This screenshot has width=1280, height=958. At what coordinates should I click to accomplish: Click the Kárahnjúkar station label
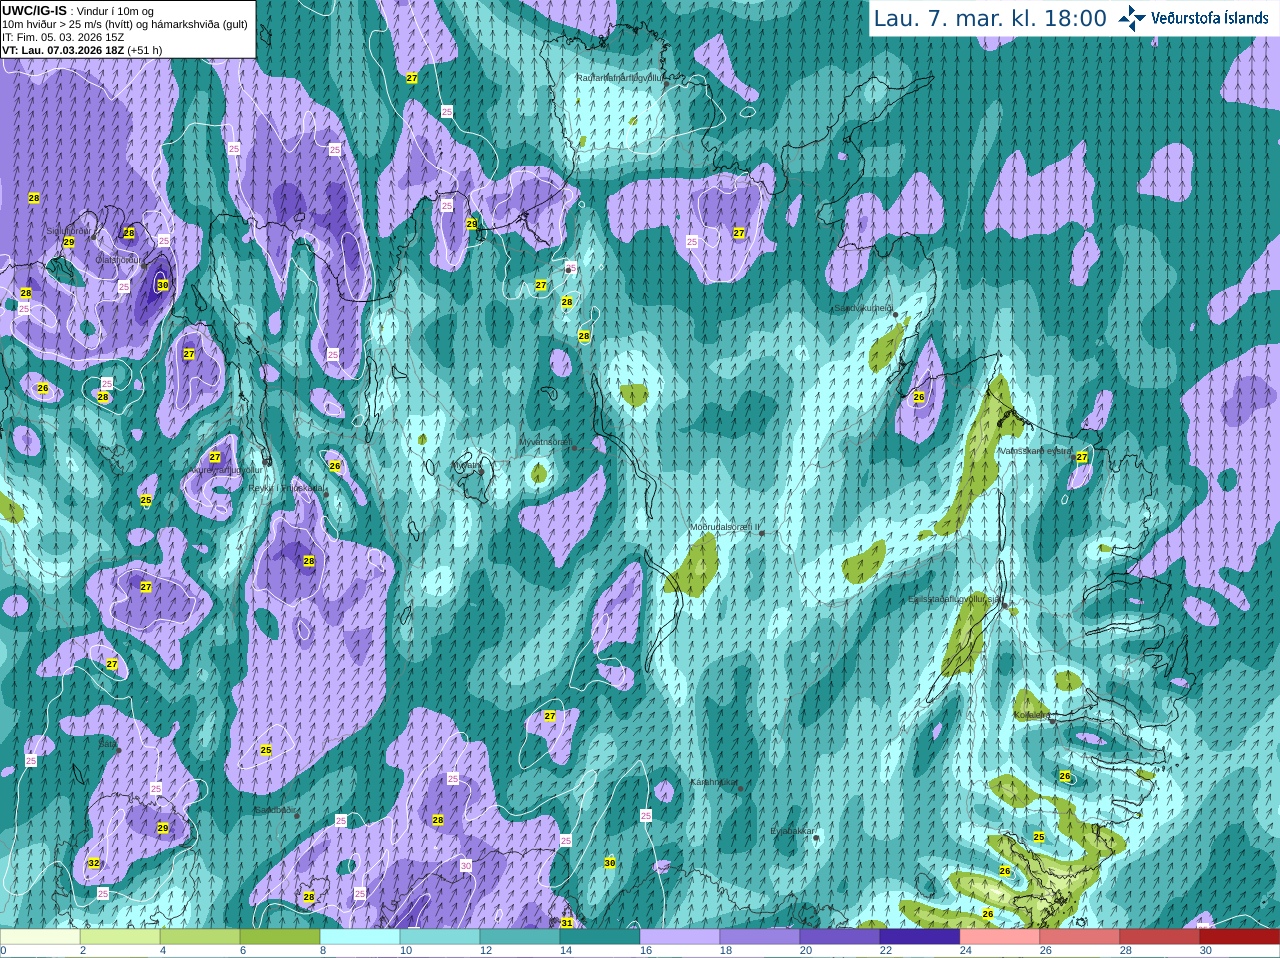714,782
